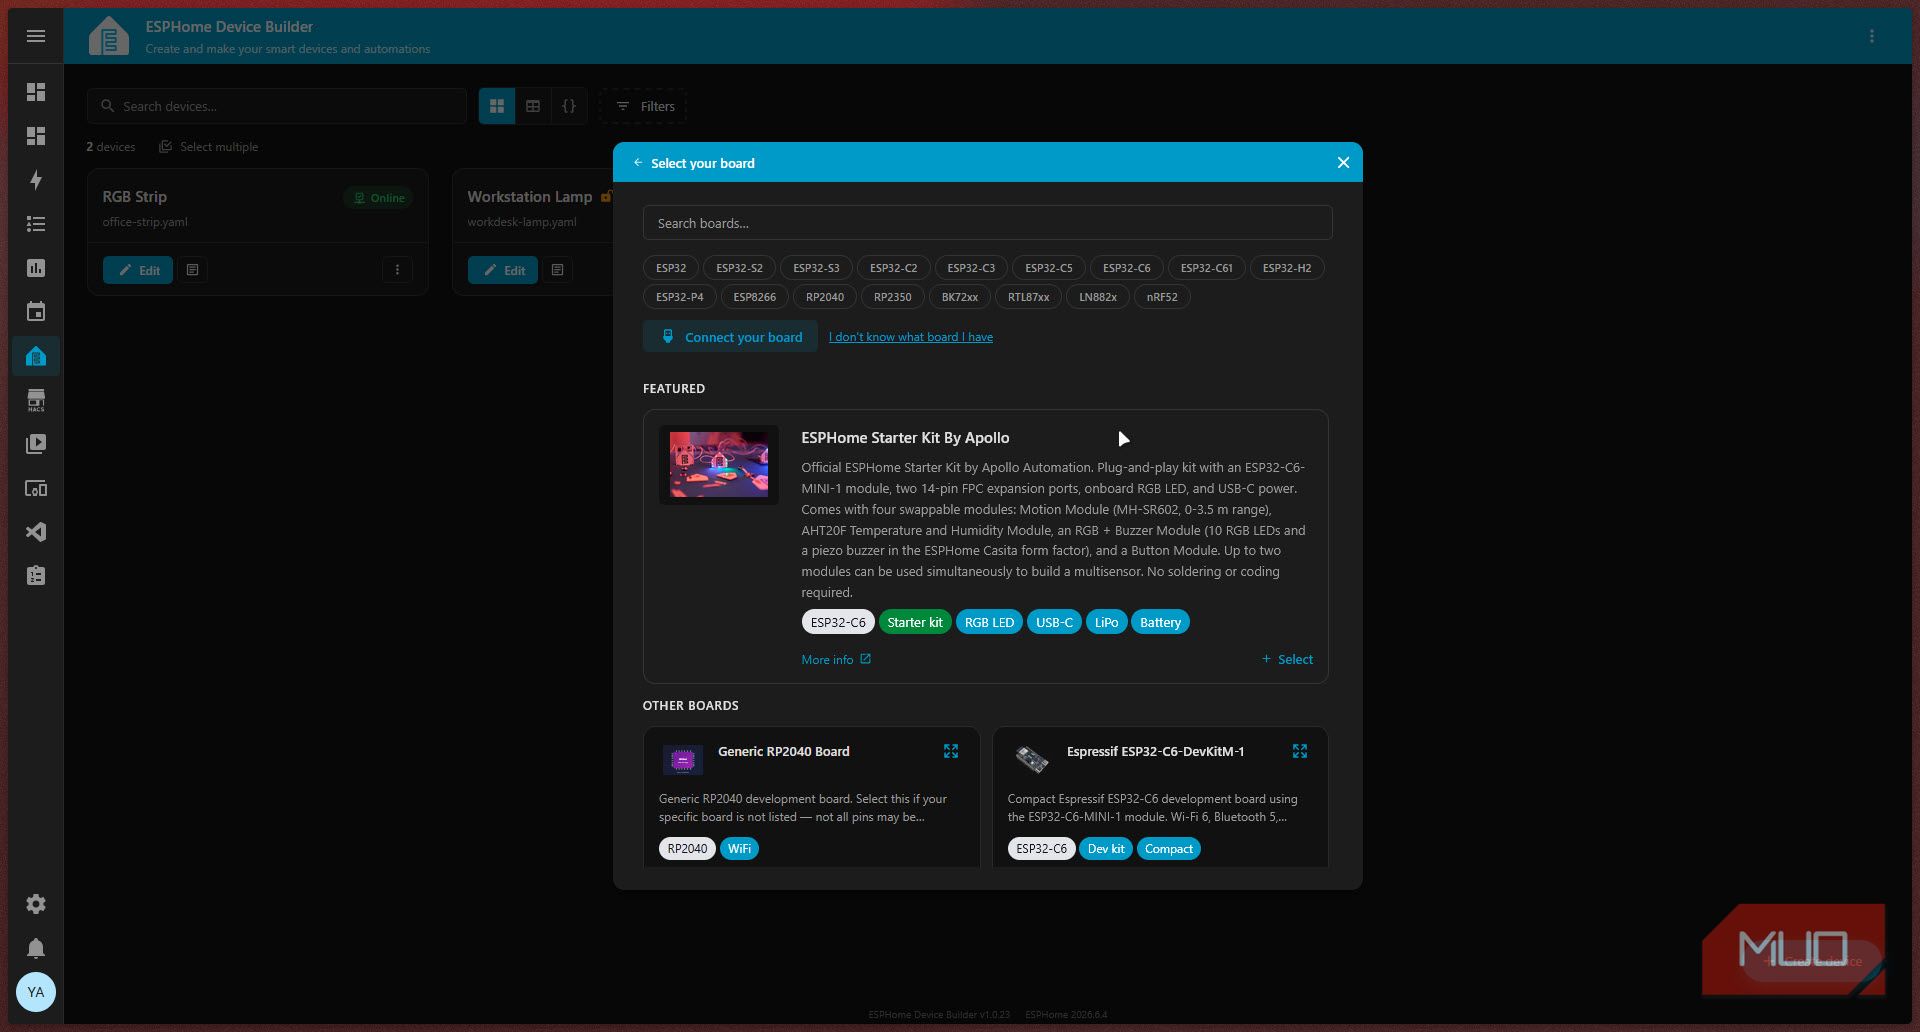Image resolution: width=1920 pixels, height=1032 pixels.
Task: Expand the Espressif ESP32-C6-DevKitM-1 card
Action: (1300, 751)
